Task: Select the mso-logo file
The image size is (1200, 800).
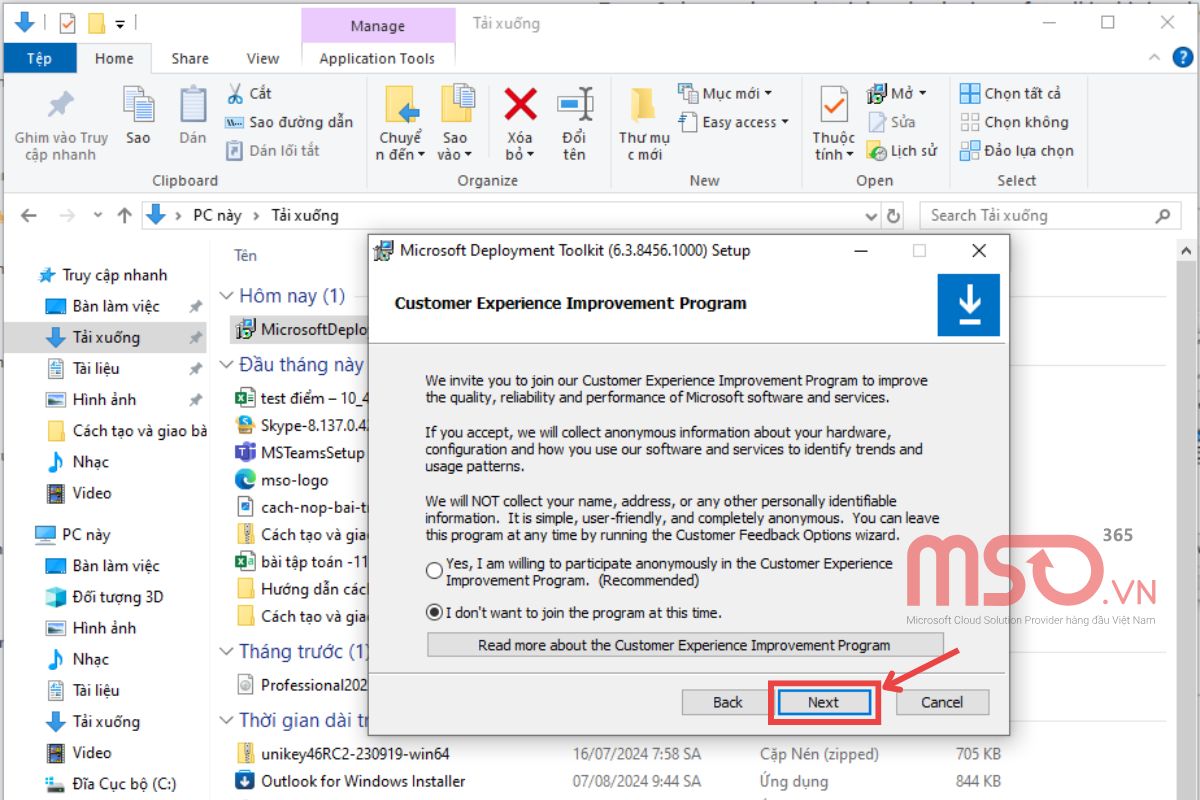Action: [282, 479]
